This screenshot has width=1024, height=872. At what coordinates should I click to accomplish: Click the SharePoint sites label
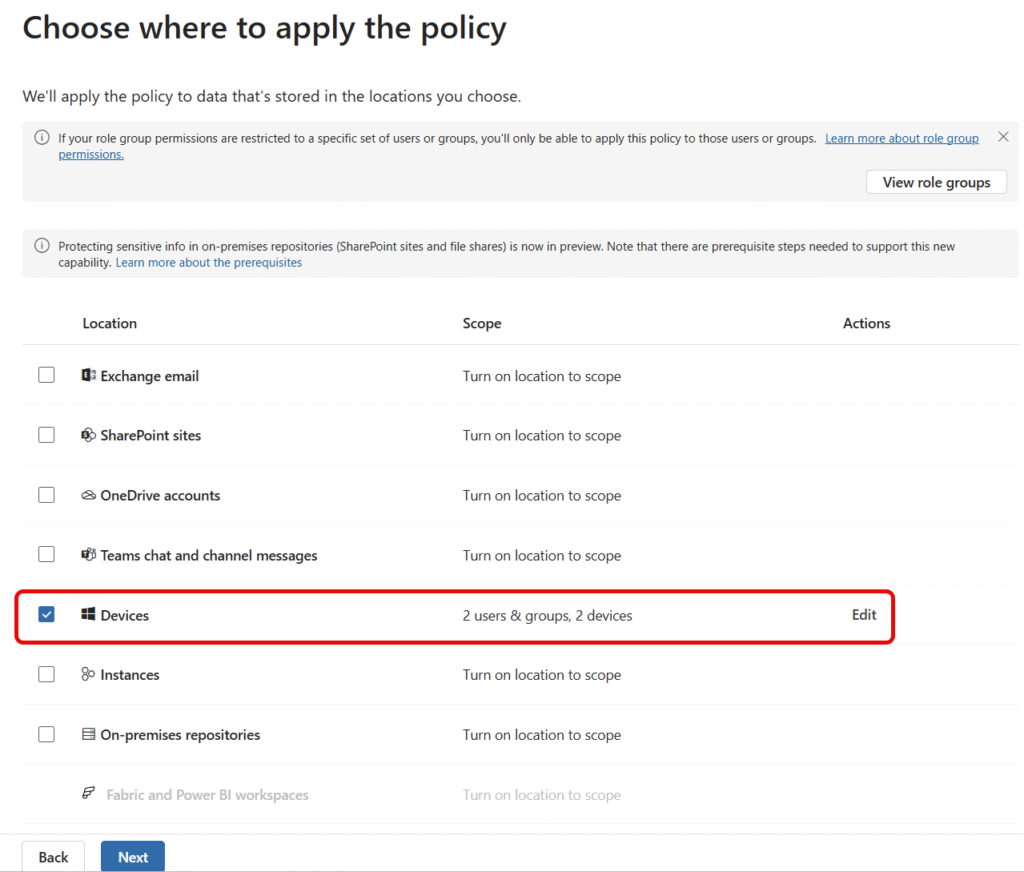pos(151,436)
